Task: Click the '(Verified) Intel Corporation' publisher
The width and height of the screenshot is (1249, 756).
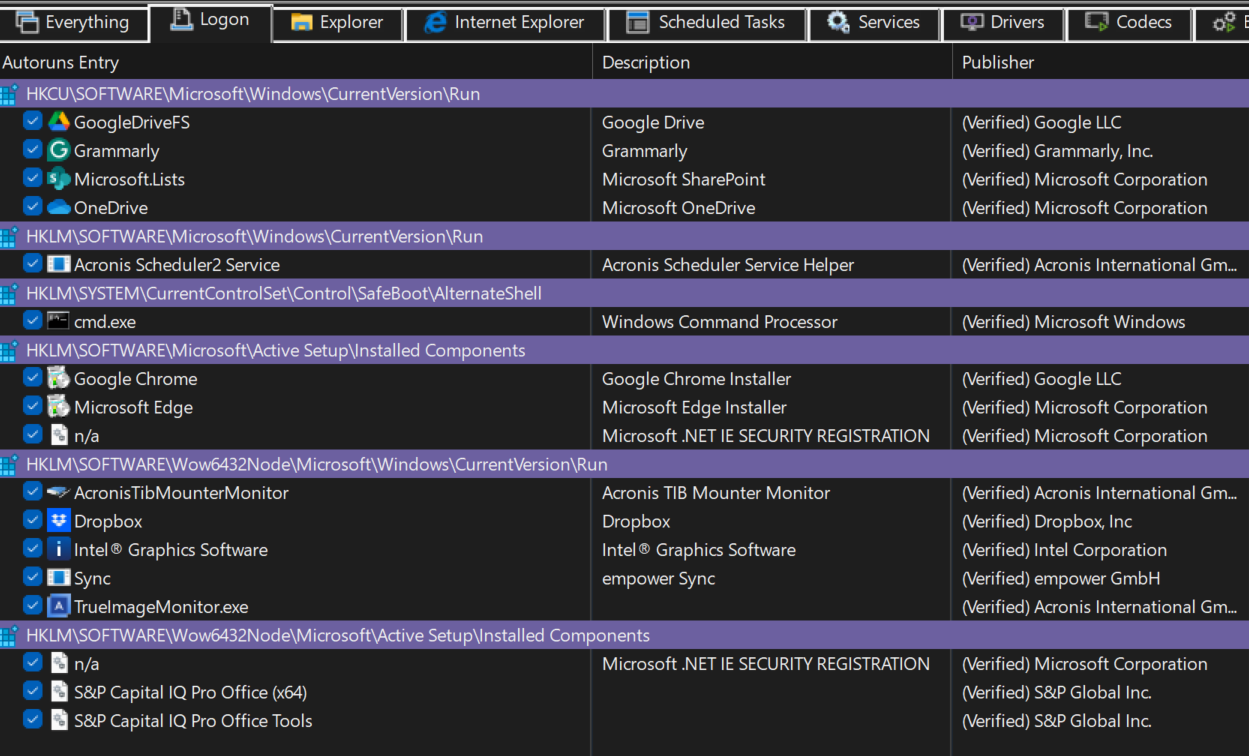Action: [x=1064, y=550]
